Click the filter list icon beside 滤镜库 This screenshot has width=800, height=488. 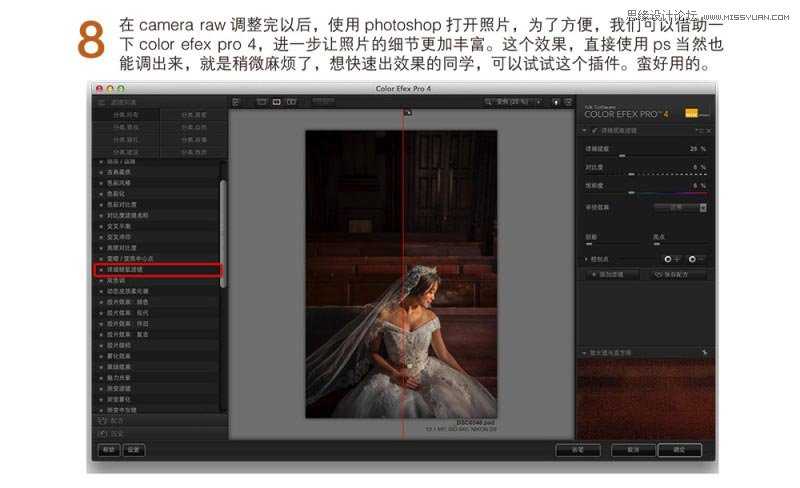coord(102,103)
